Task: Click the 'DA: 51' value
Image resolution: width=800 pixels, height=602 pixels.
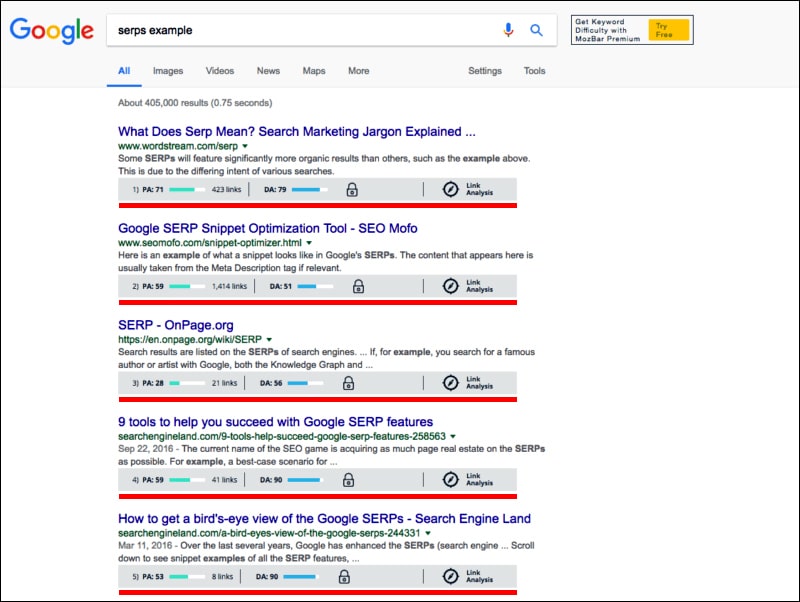Action: [x=281, y=286]
